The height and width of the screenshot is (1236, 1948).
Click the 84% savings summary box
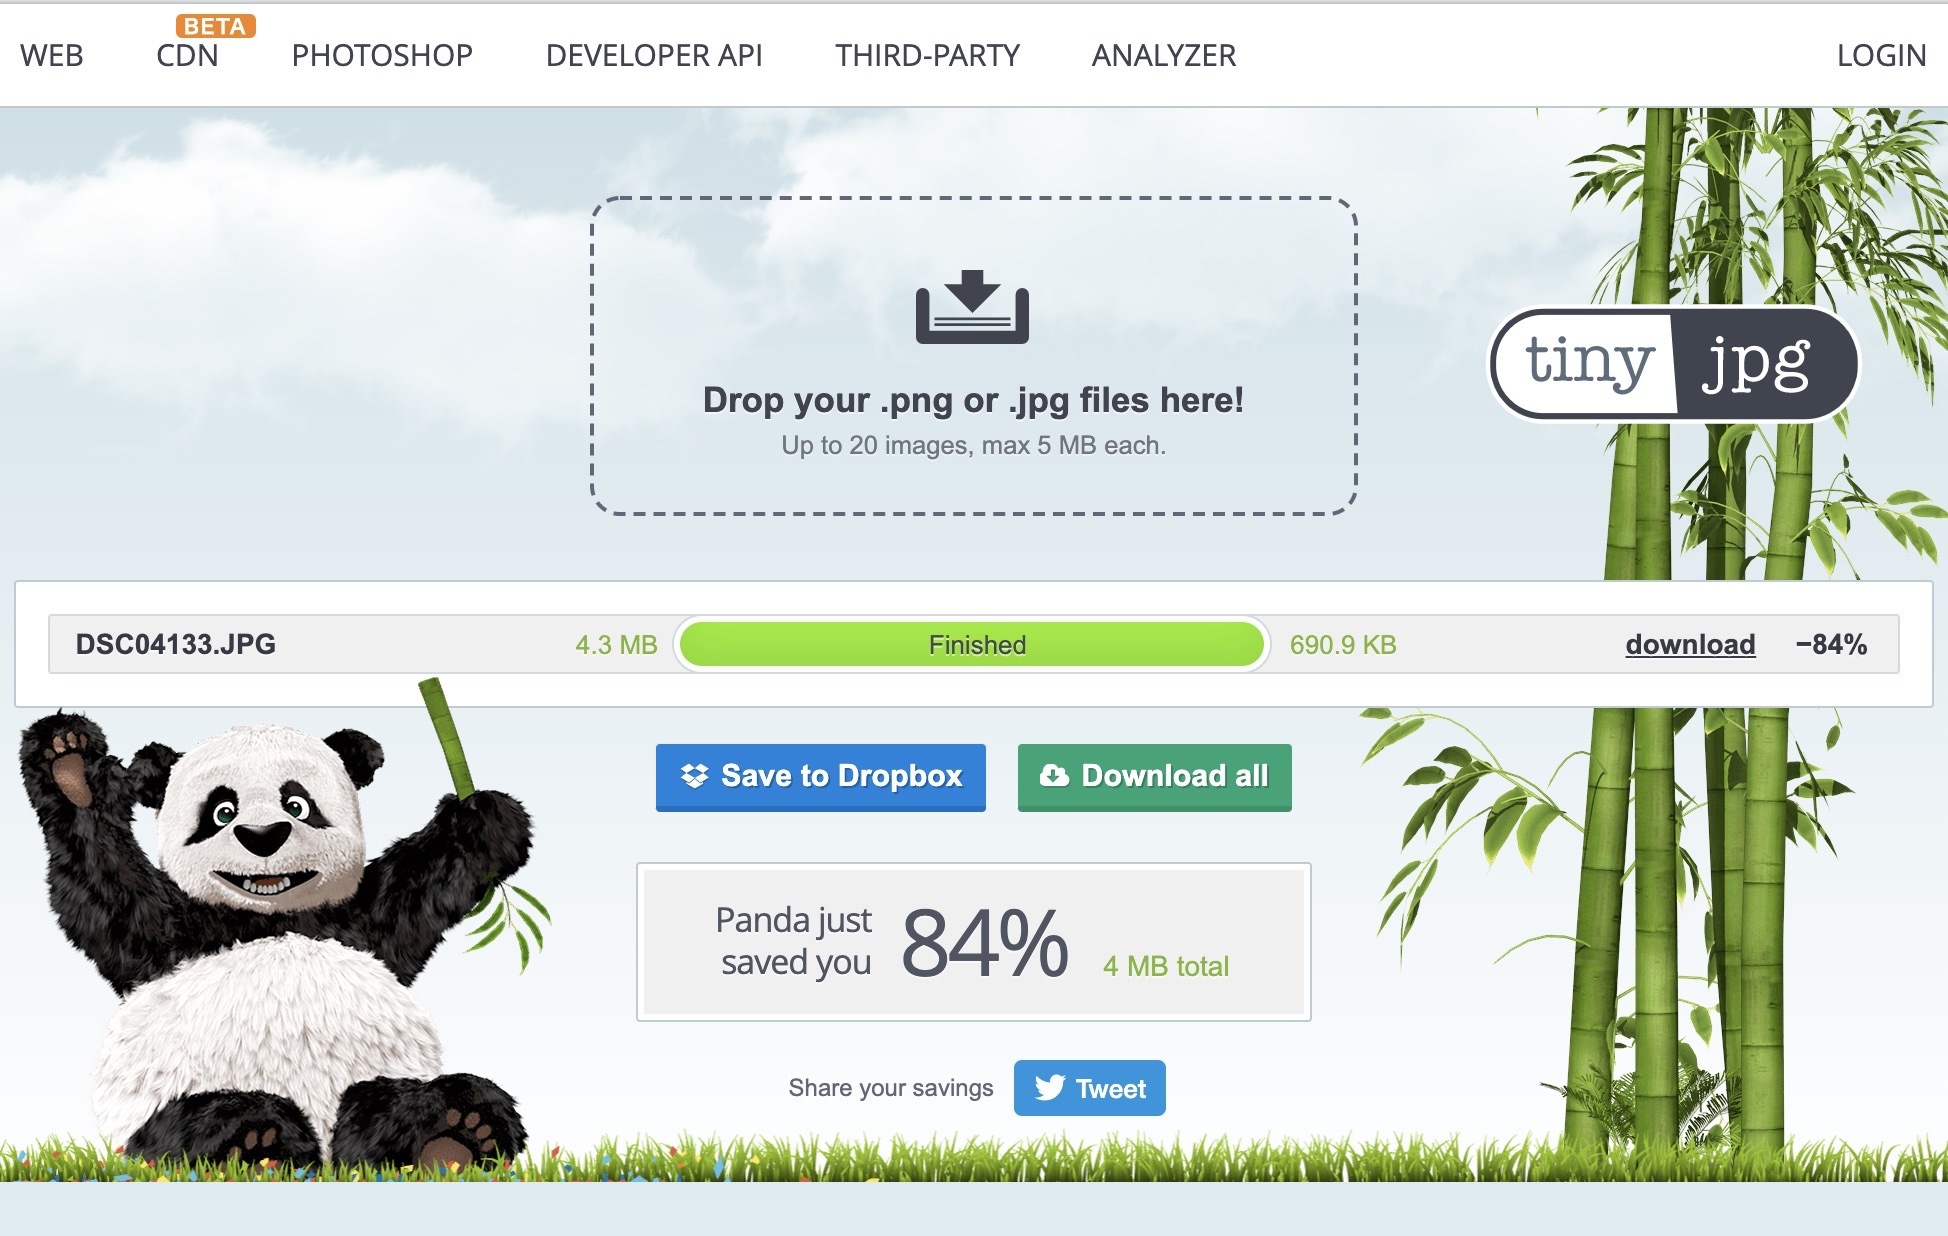[x=973, y=942]
